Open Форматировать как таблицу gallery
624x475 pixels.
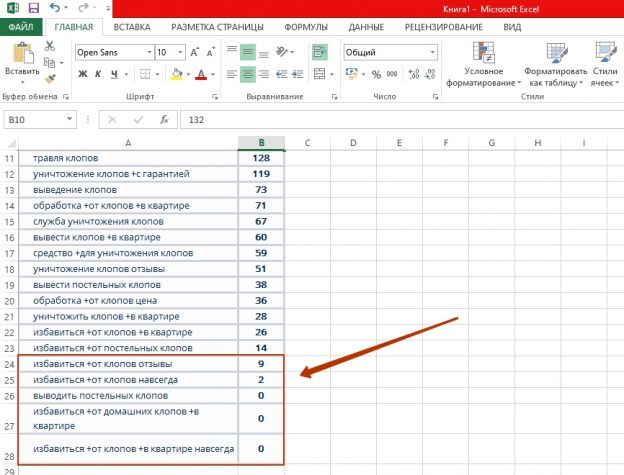point(556,64)
